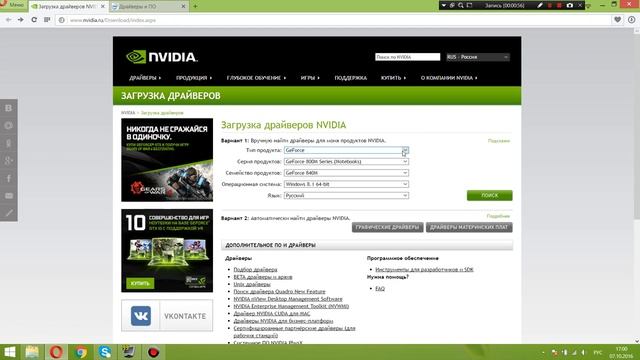The height and width of the screenshot is (360, 640).
Task: Click the NVIDIA logo
Action: coord(162,57)
